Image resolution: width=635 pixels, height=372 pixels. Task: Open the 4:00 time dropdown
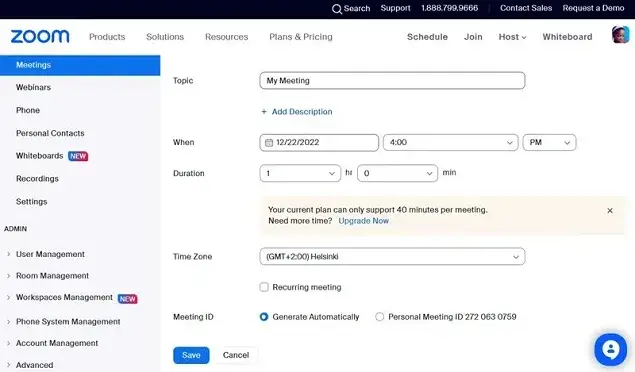point(450,142)
